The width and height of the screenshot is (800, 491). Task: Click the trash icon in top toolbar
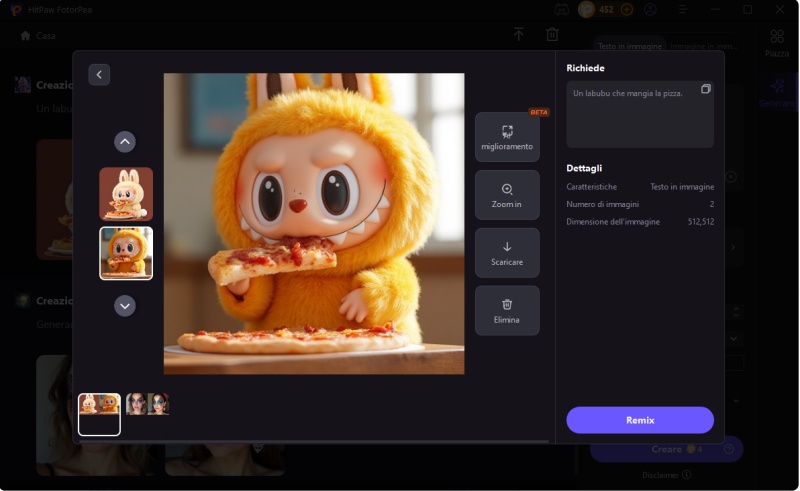click(552, 35)
